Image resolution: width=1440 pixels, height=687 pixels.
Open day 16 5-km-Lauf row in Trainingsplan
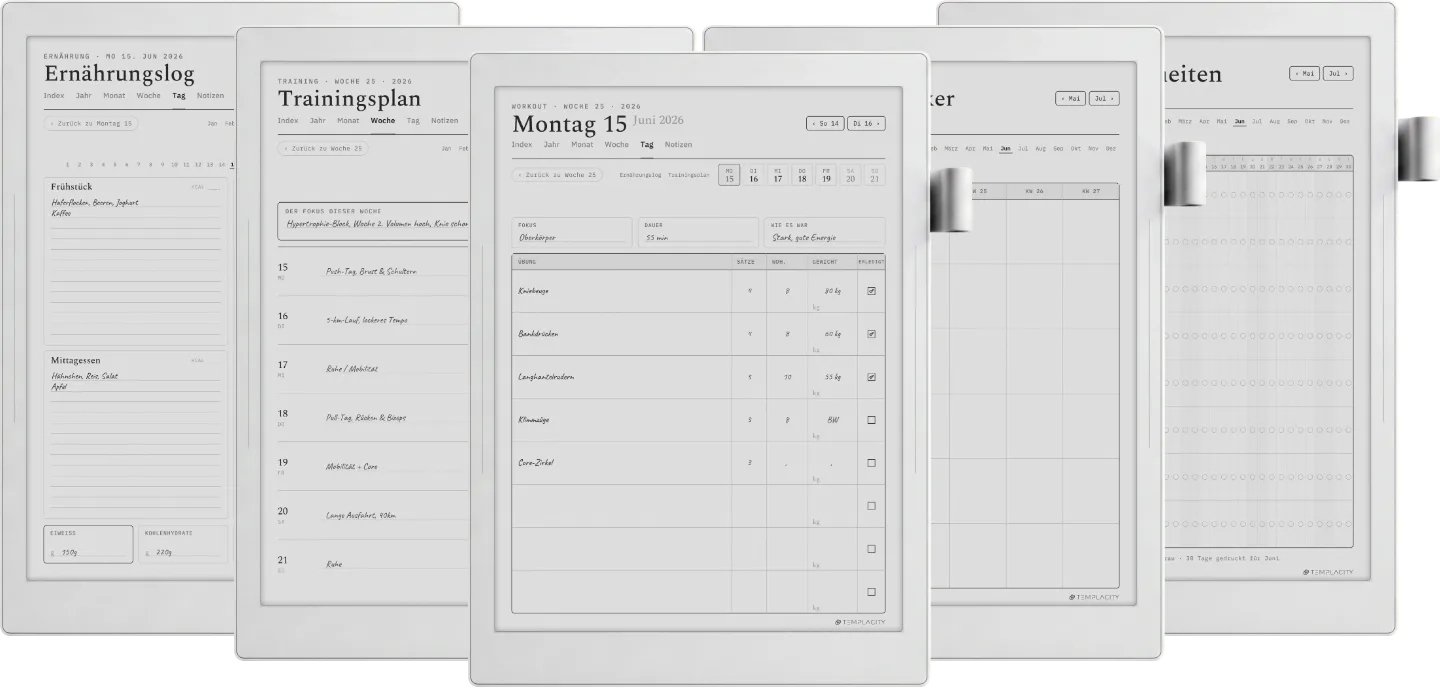pos(373,320)
